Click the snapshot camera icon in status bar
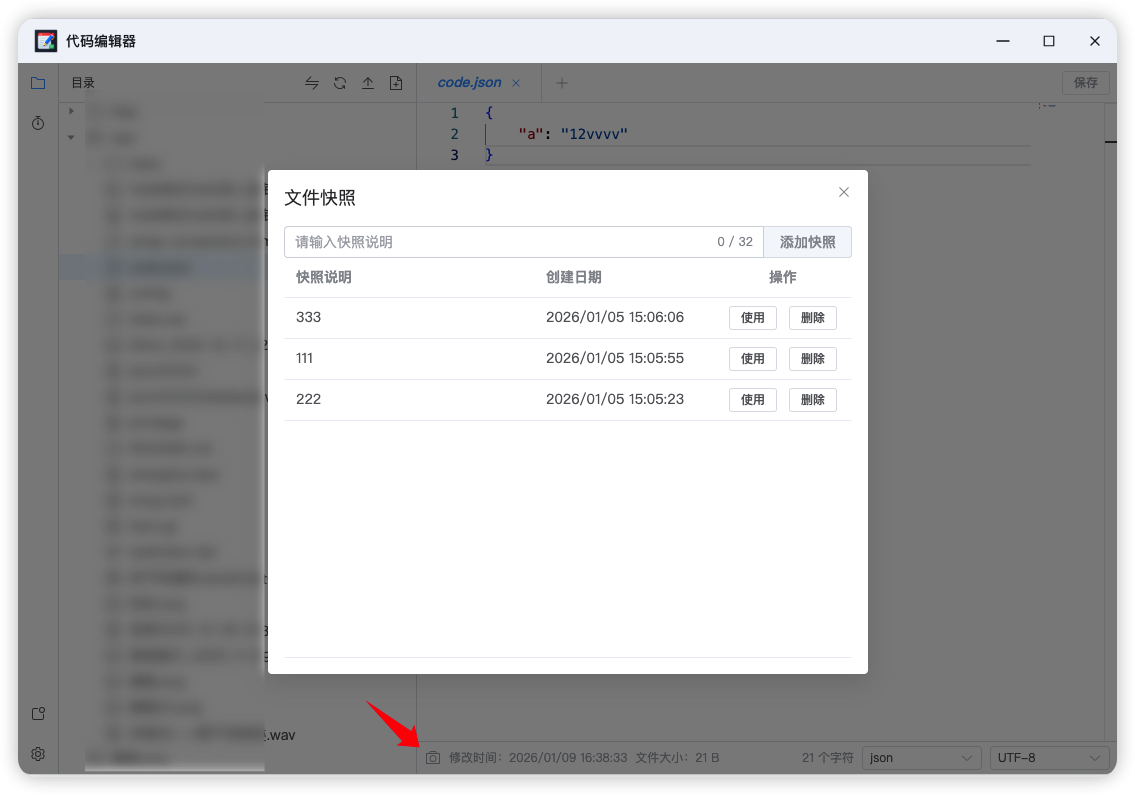 [x=433, y=757]
